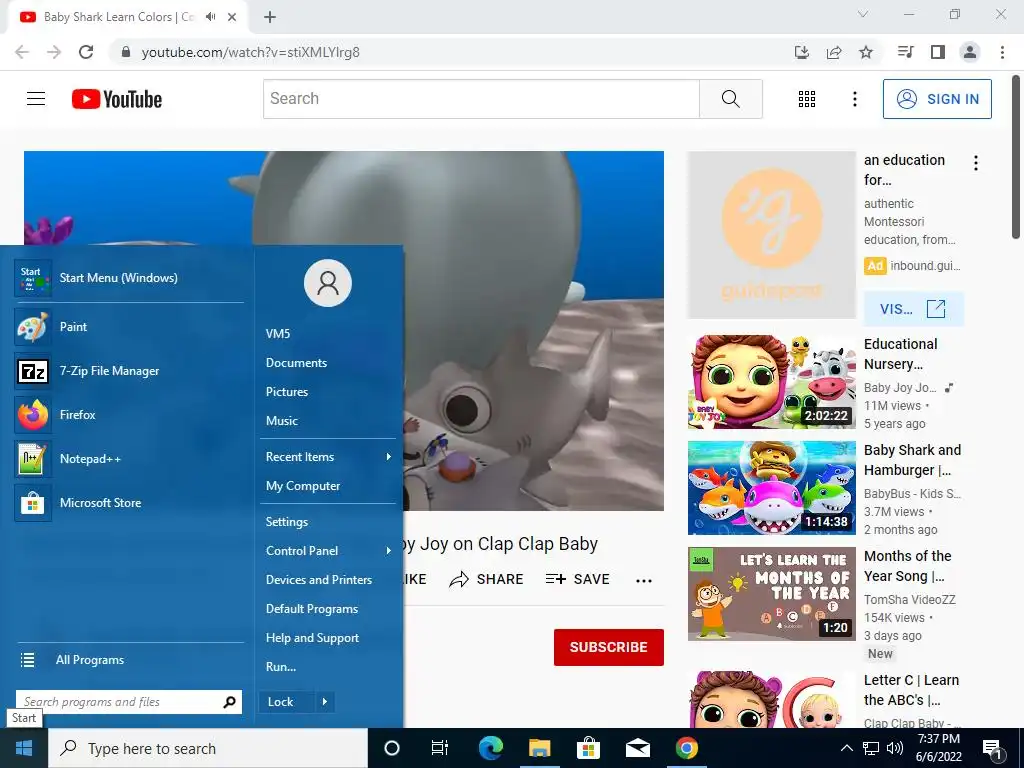Viewport: 1024px width, 768px height.
Task: Focus the YouTube search field
Action: coord(481,99)
